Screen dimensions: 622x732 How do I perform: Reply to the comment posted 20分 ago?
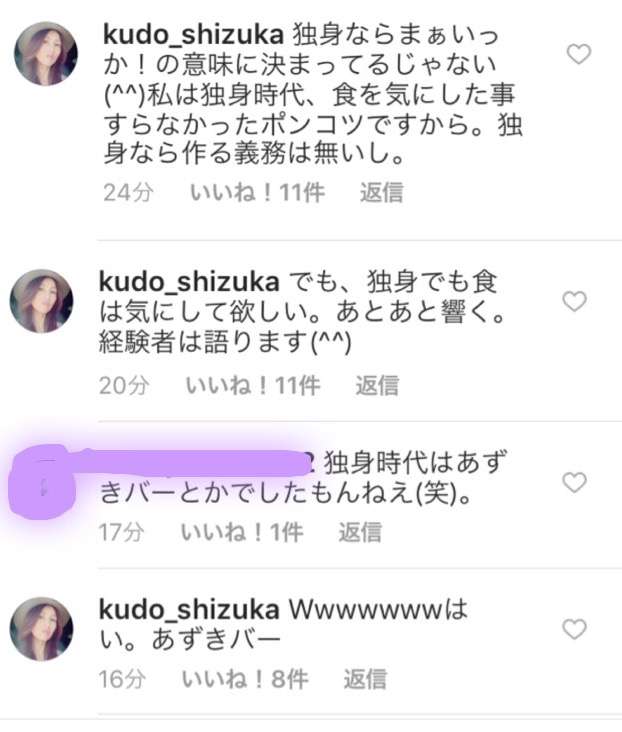pos(377,386)
